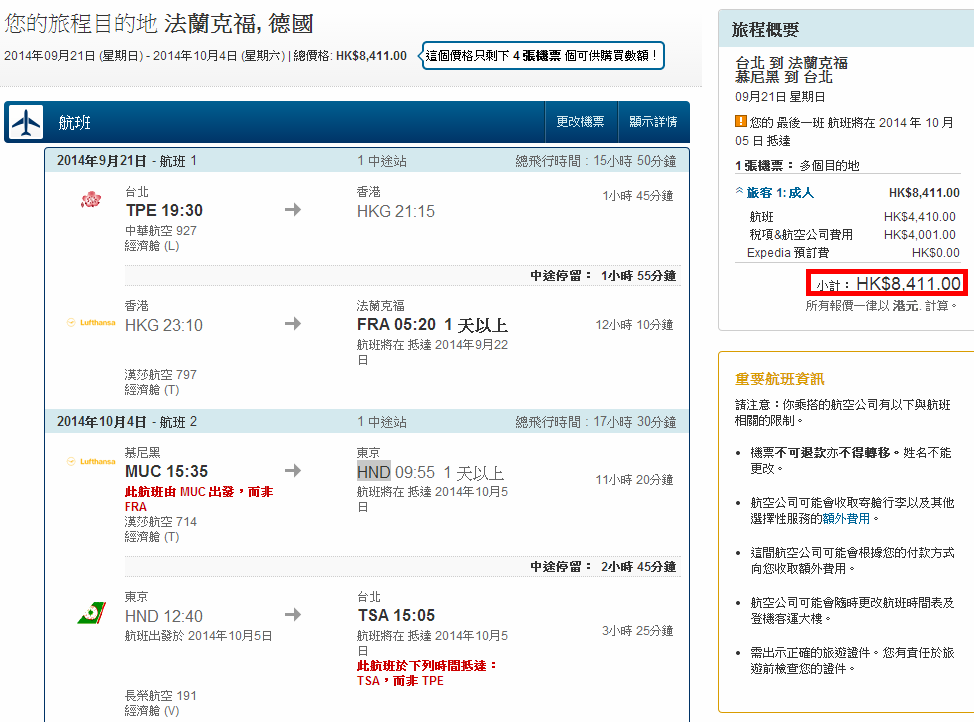The image size is (974, 722).
Task: Click the arrow icon between HKG 23:10 and FRA
Action: click(x=293, y=324)
